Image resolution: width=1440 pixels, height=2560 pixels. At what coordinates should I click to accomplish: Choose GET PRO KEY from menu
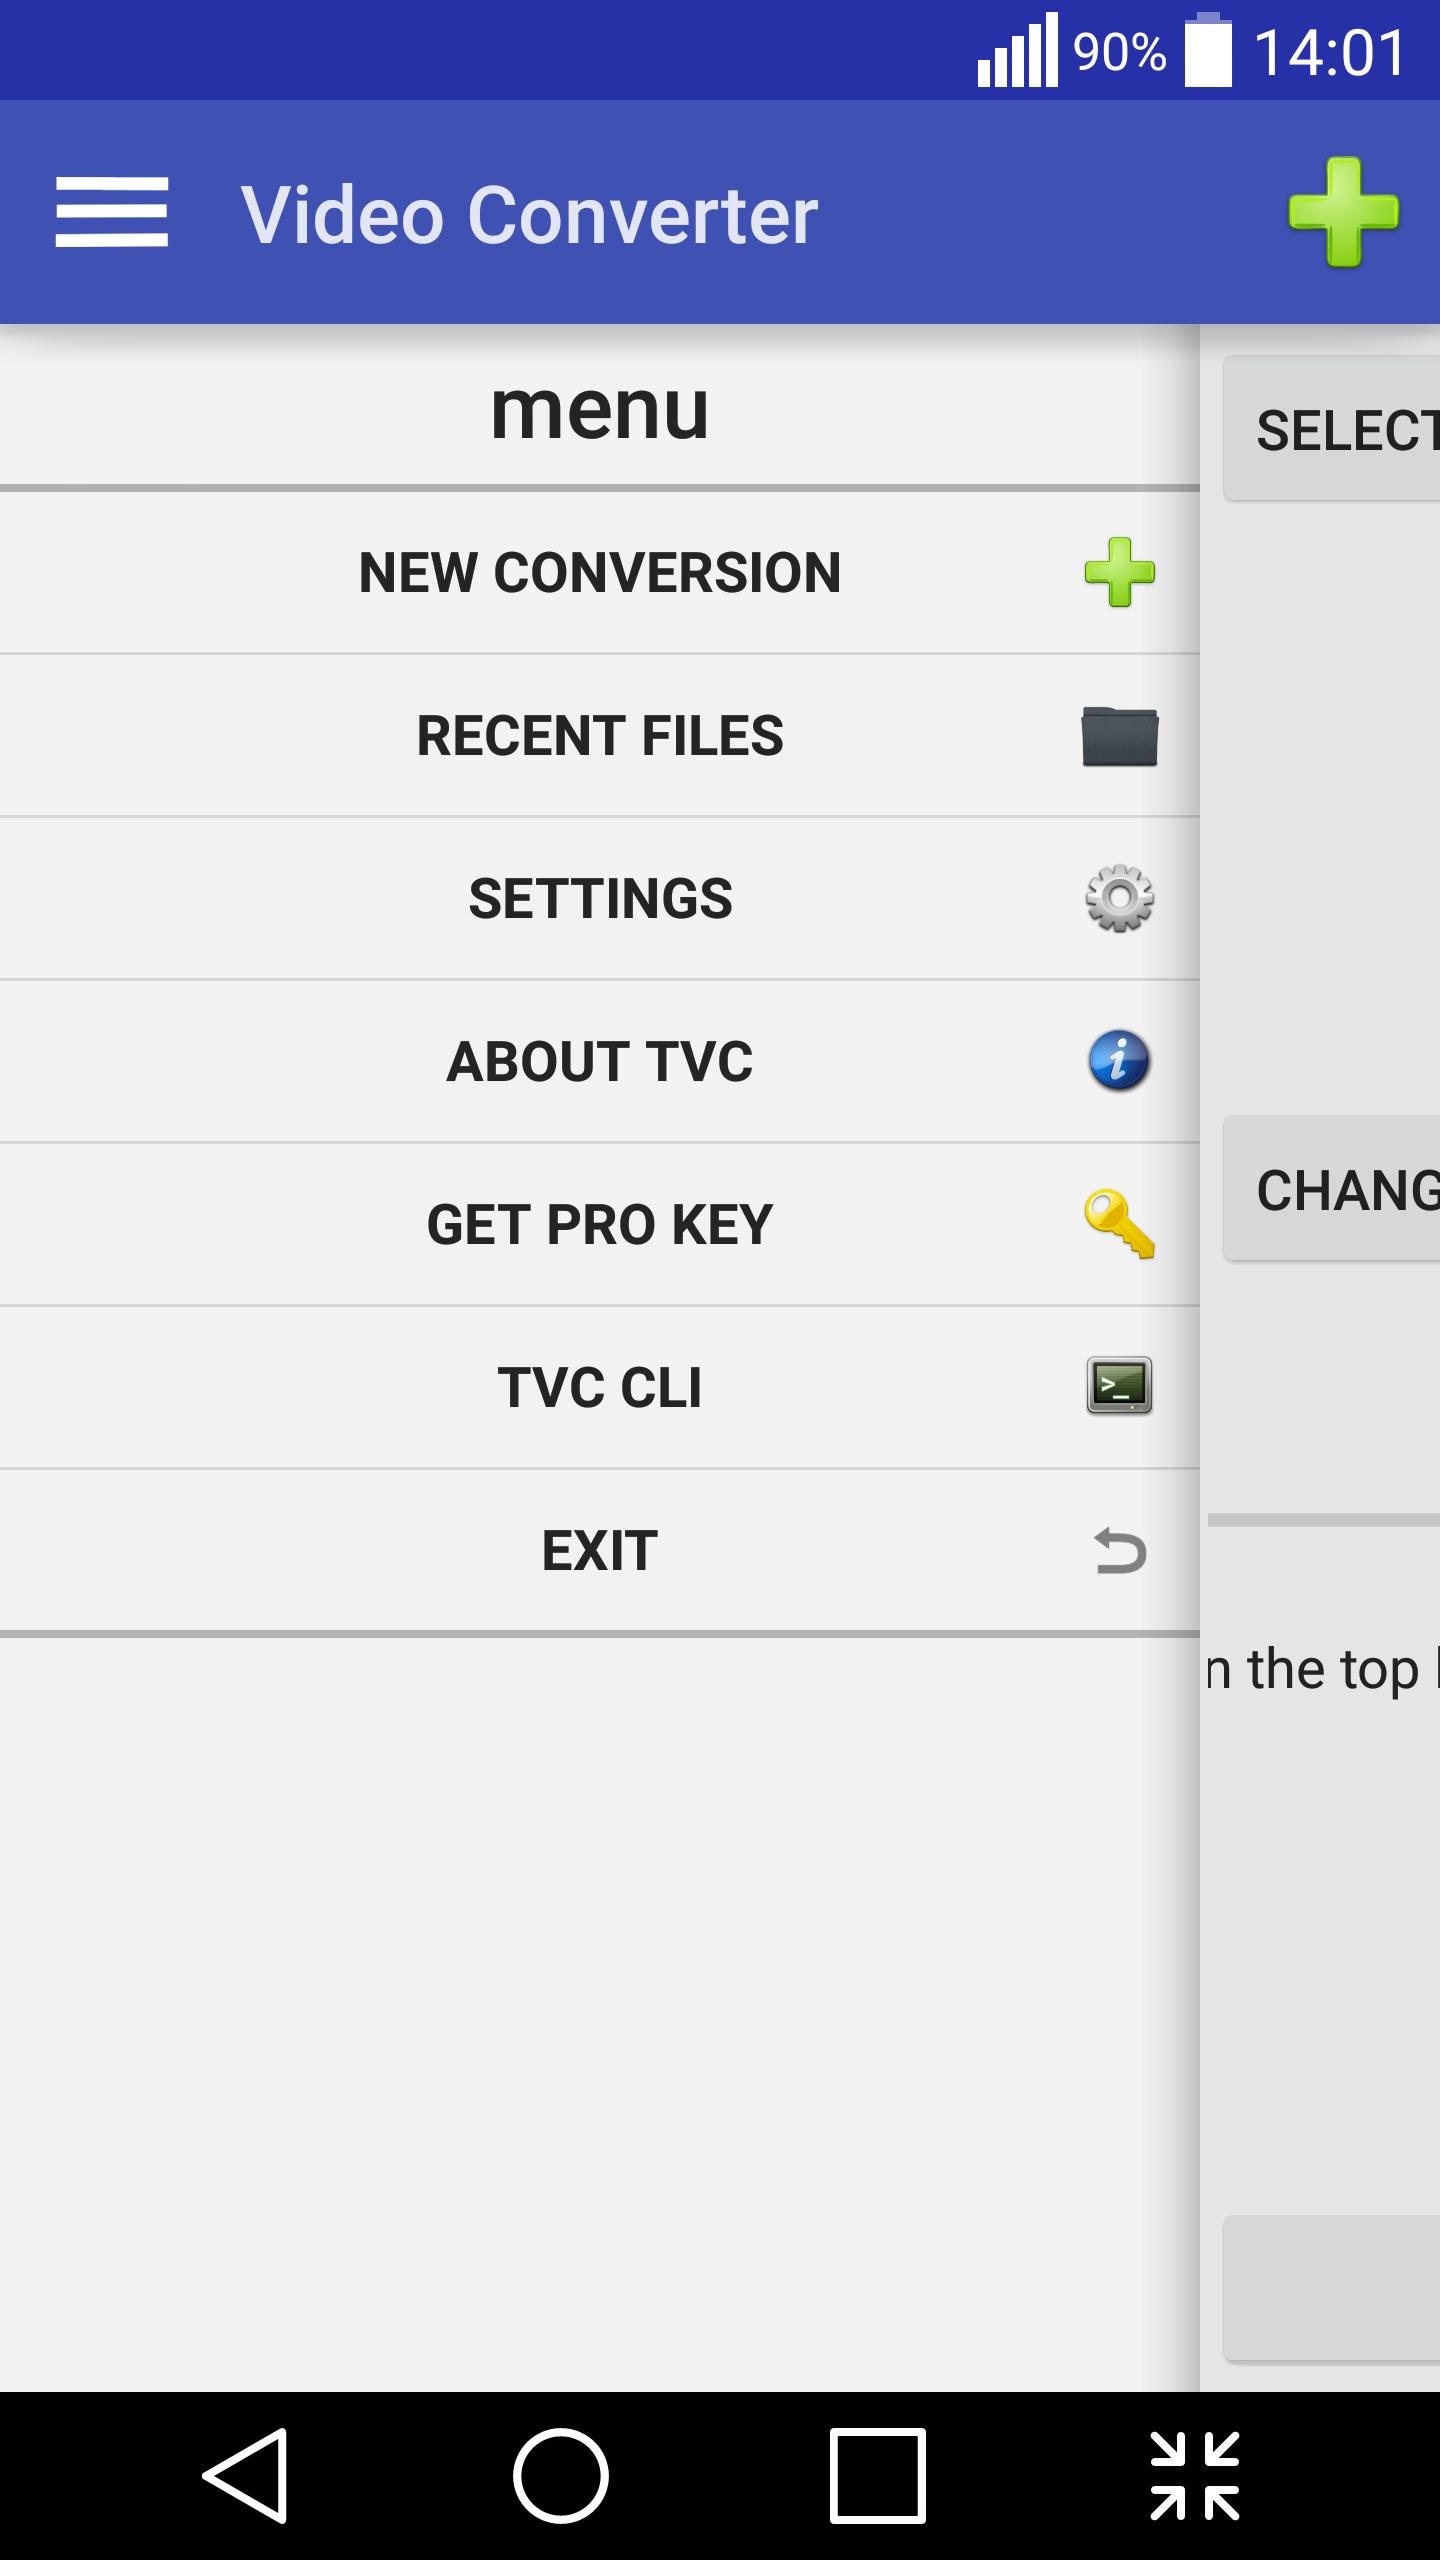(x=600, y=1225)
